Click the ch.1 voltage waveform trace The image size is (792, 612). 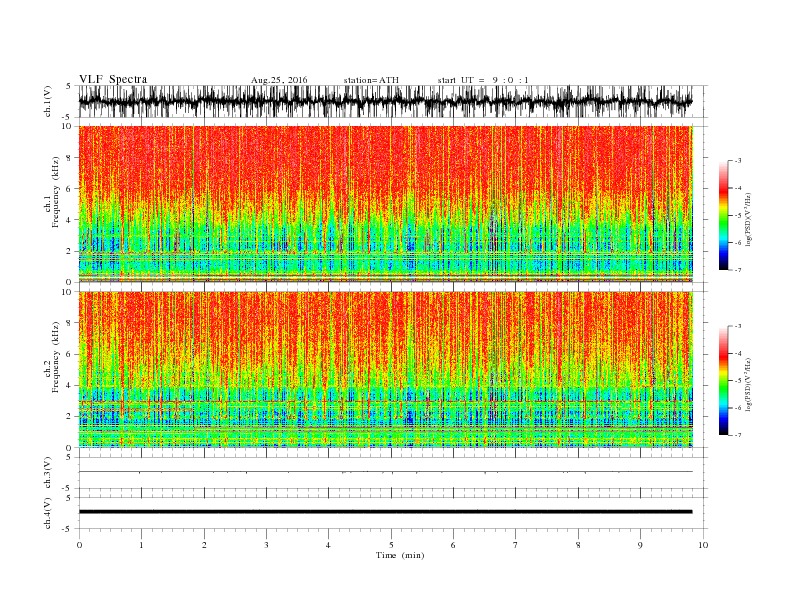point(385,101)
